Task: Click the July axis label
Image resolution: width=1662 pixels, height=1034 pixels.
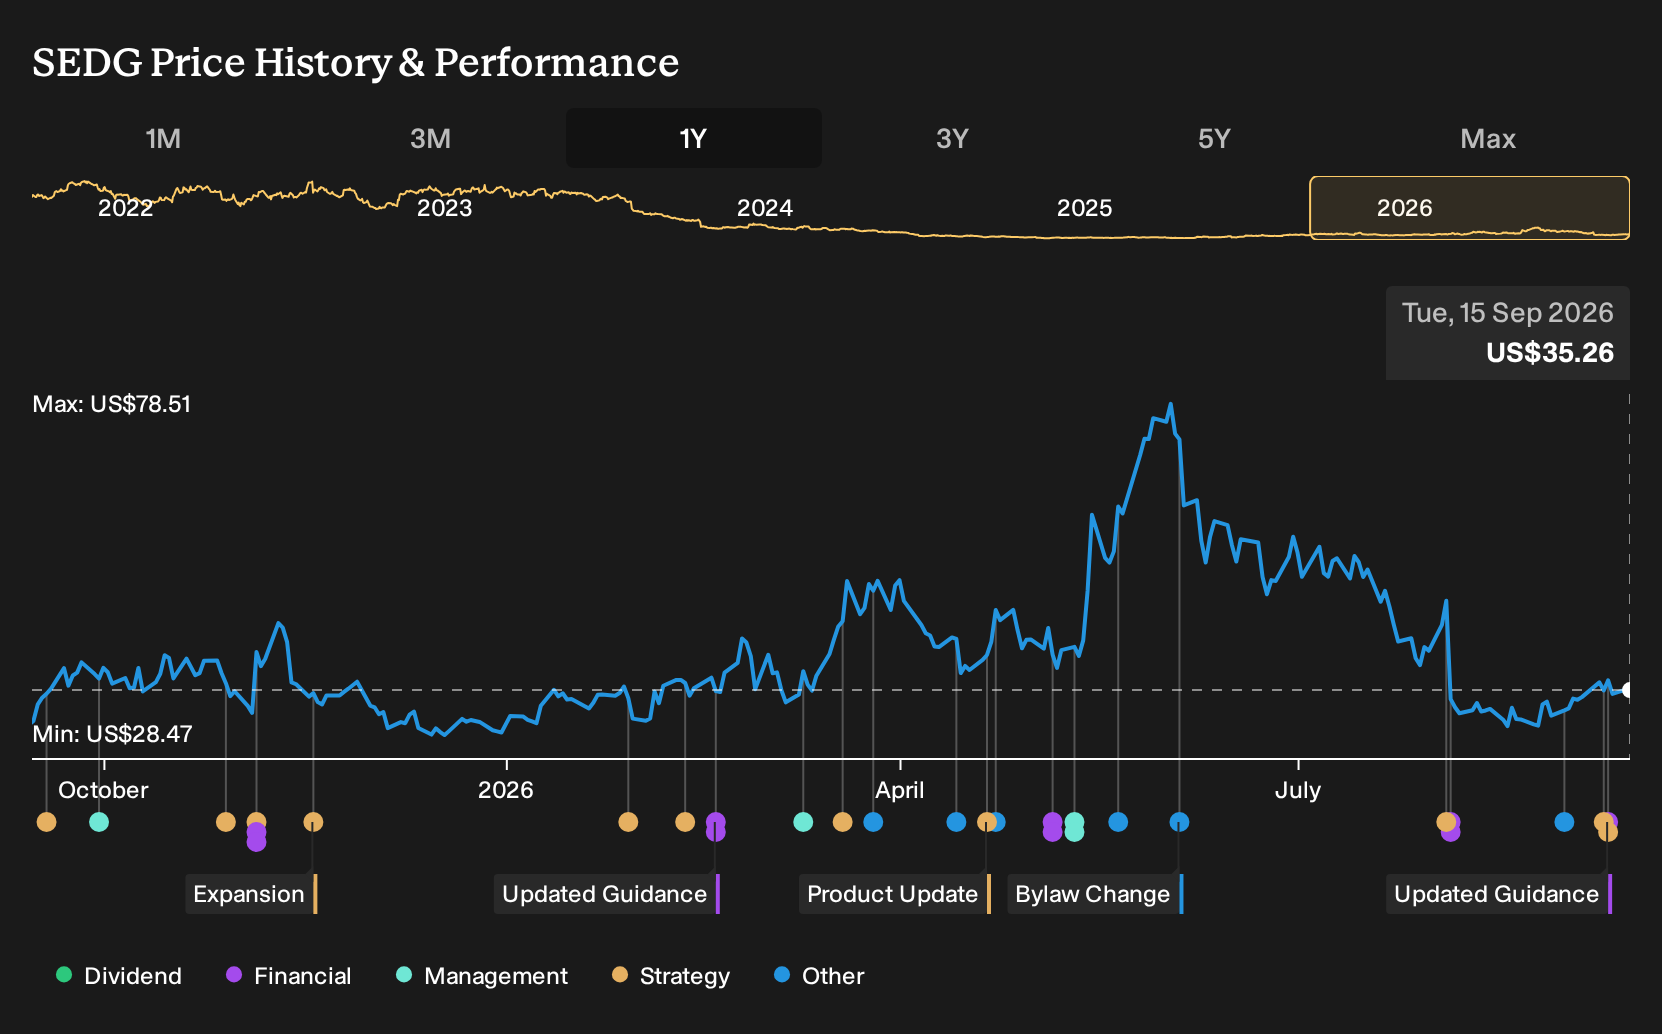Action: pyautogui.click(x=1298, y=790)
